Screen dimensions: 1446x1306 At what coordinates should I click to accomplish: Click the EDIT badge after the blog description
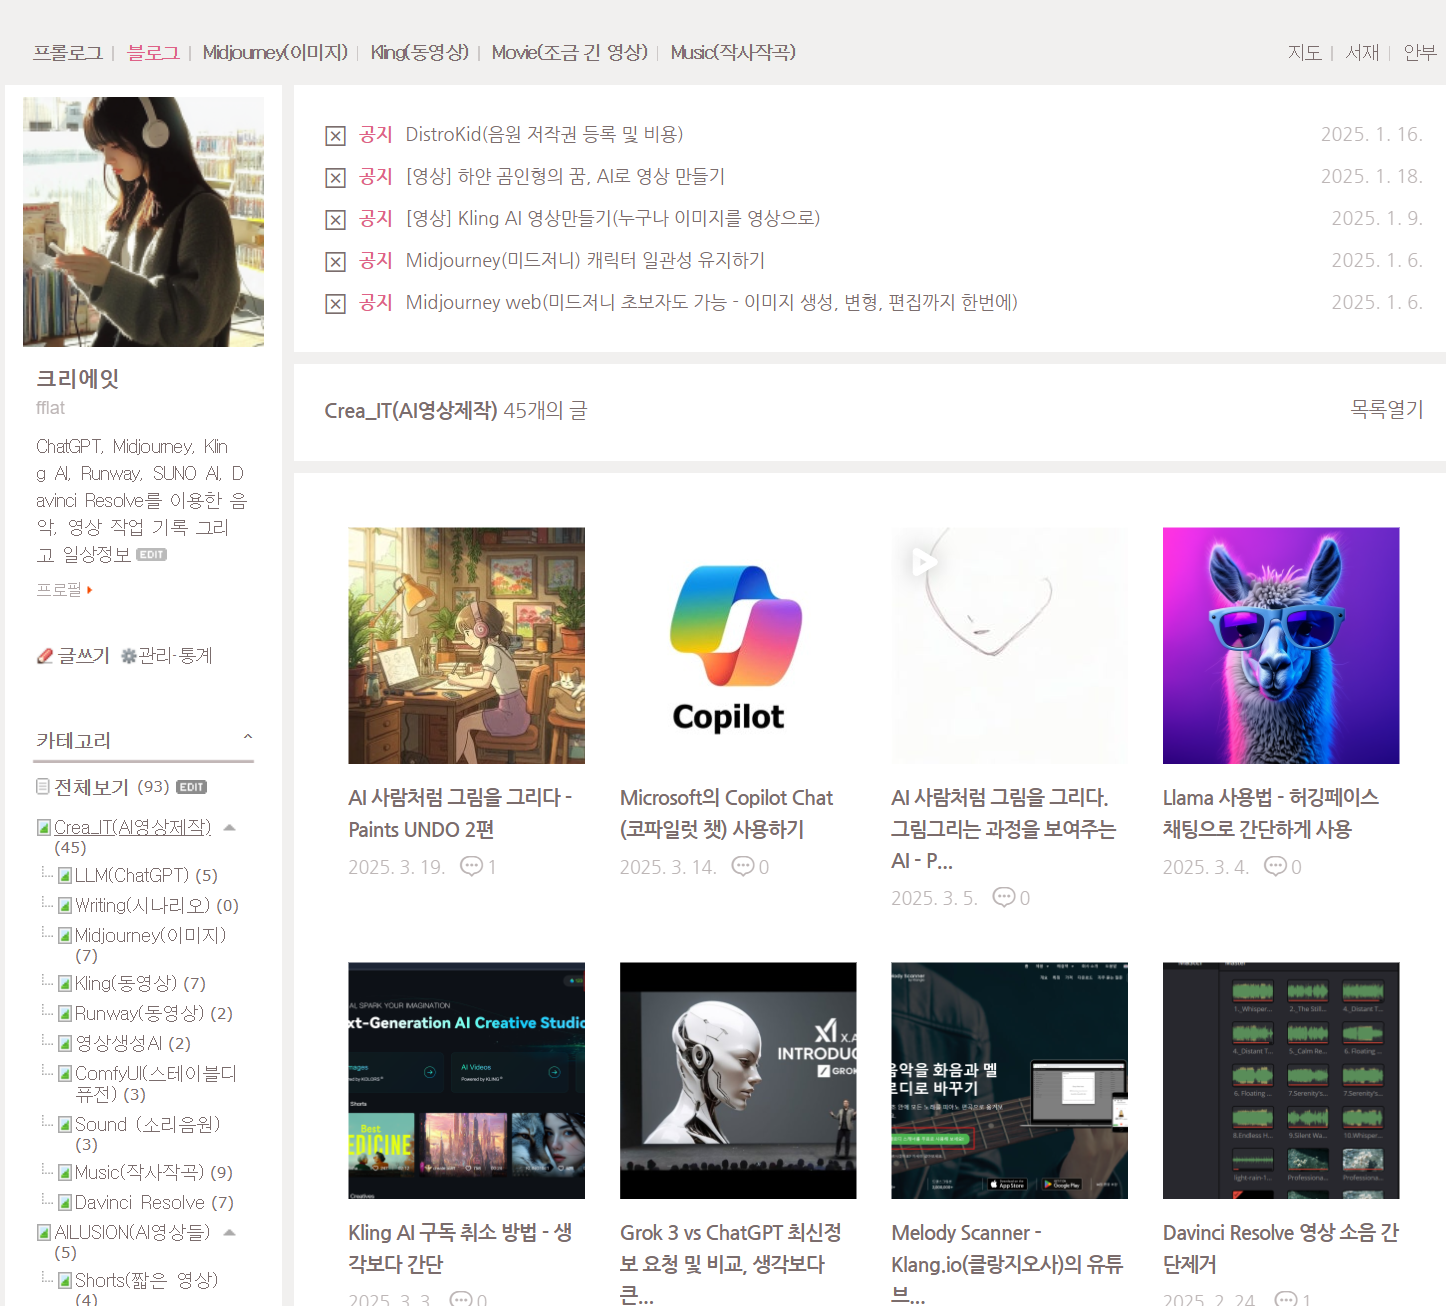(151, 554)
